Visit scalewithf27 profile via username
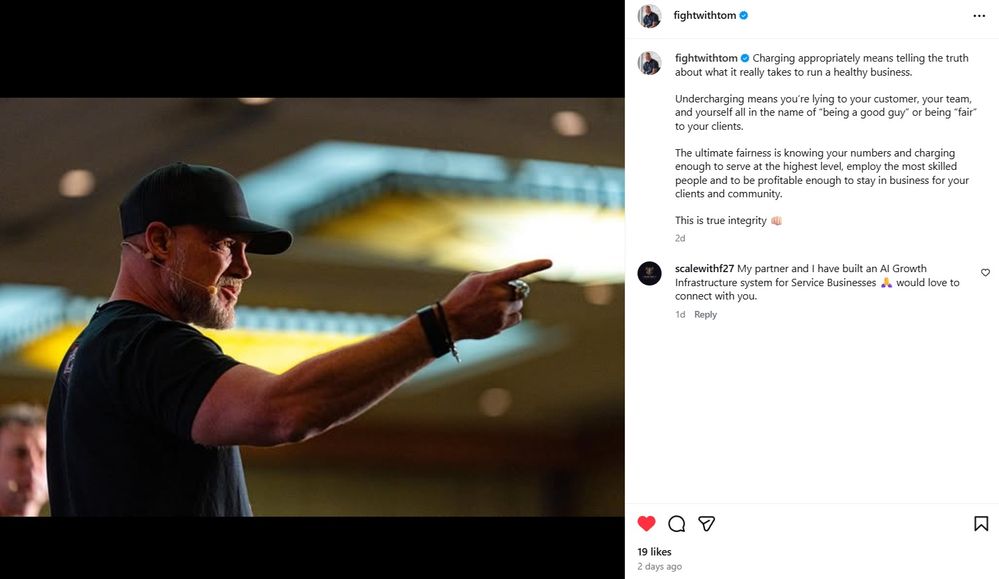The image size is (999, 579). tap(705, 269)
